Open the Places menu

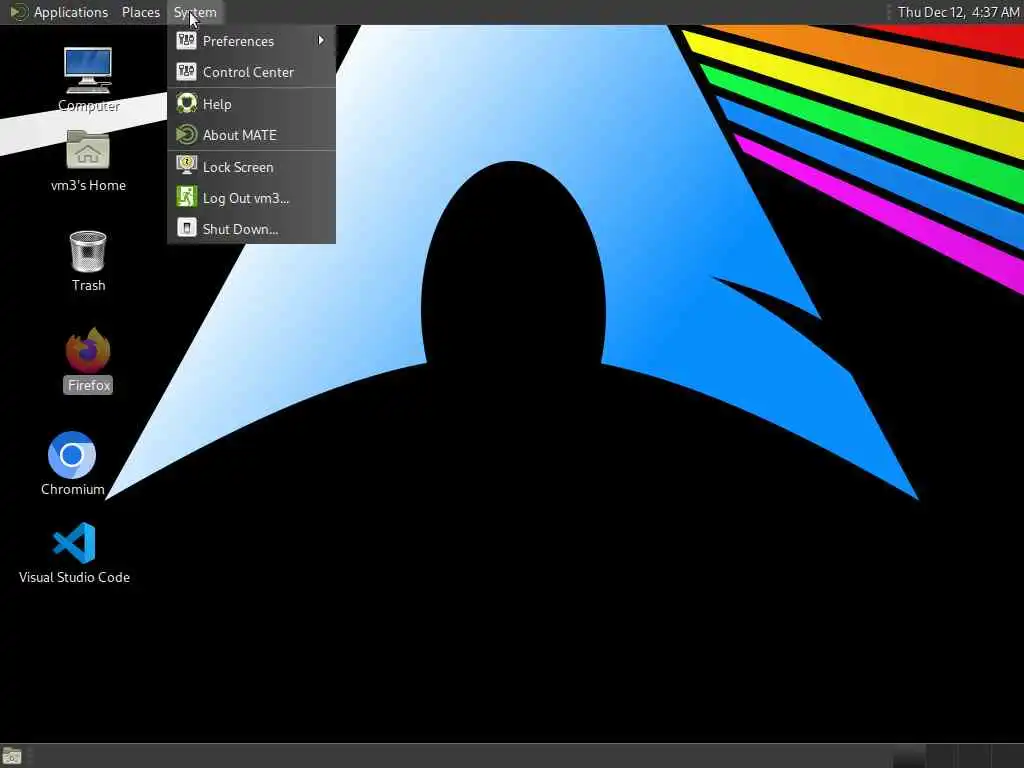(140, 12)
